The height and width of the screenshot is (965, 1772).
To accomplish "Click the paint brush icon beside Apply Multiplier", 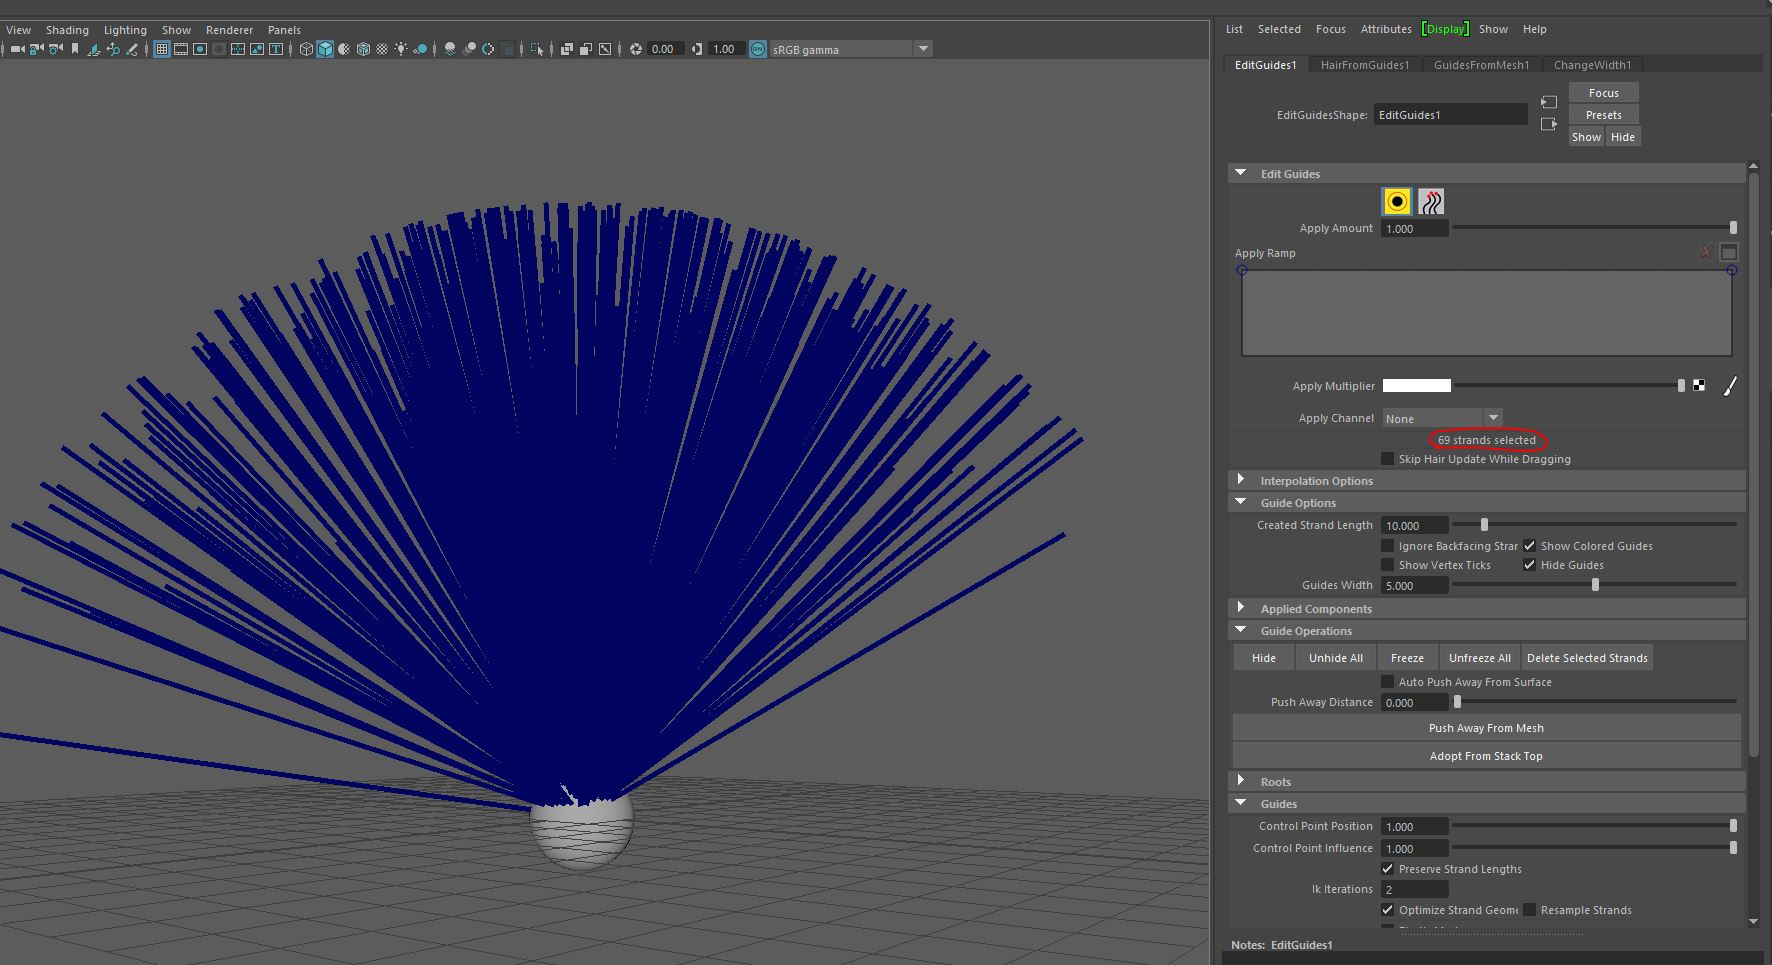I will coord(1729,386).
